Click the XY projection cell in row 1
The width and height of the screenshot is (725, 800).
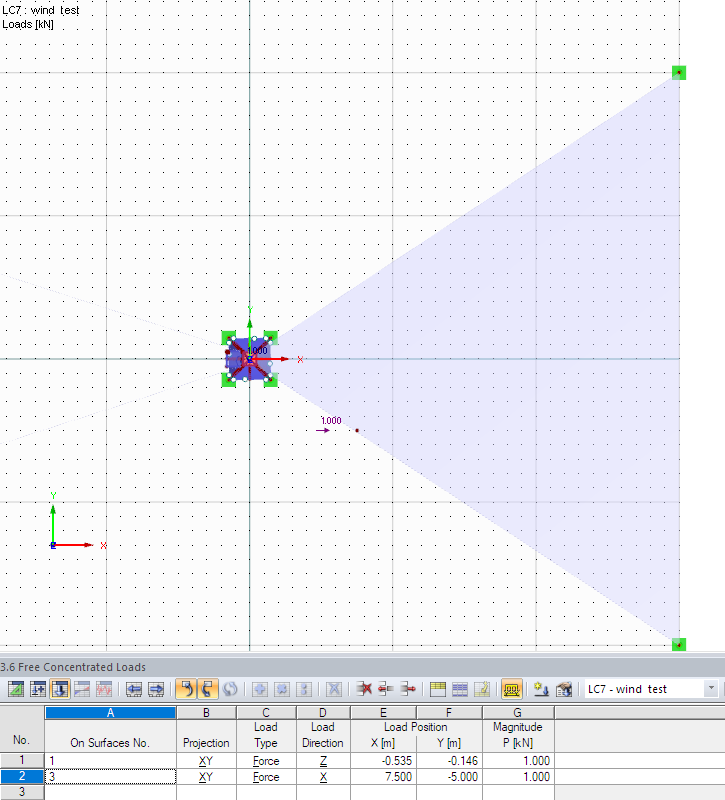[x=206, y=761]
